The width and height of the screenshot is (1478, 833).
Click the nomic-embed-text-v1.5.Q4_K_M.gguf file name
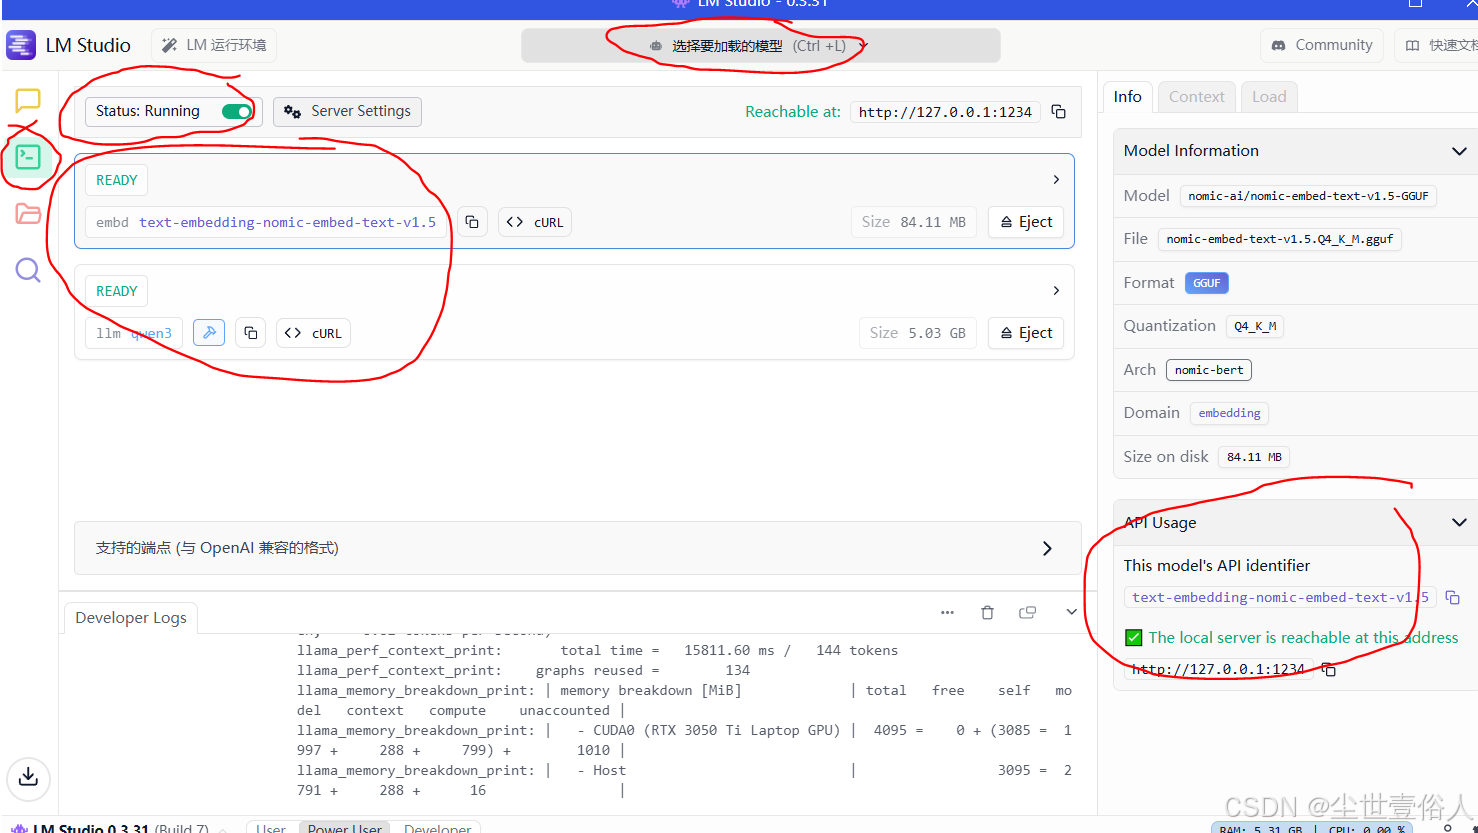(x=1279, y=239)
